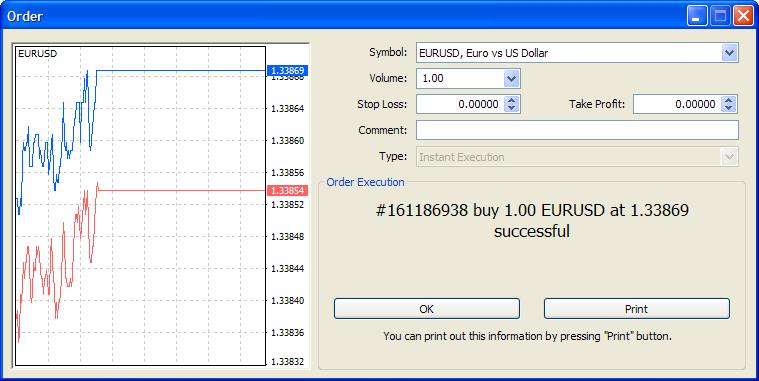Minimize the Order window
This screenshot has width=759, height=381.
coord(697,16)
